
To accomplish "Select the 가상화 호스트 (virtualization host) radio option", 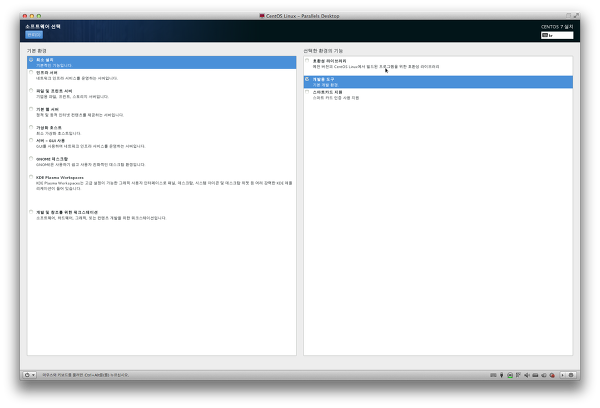I will (x=31, y=127).
